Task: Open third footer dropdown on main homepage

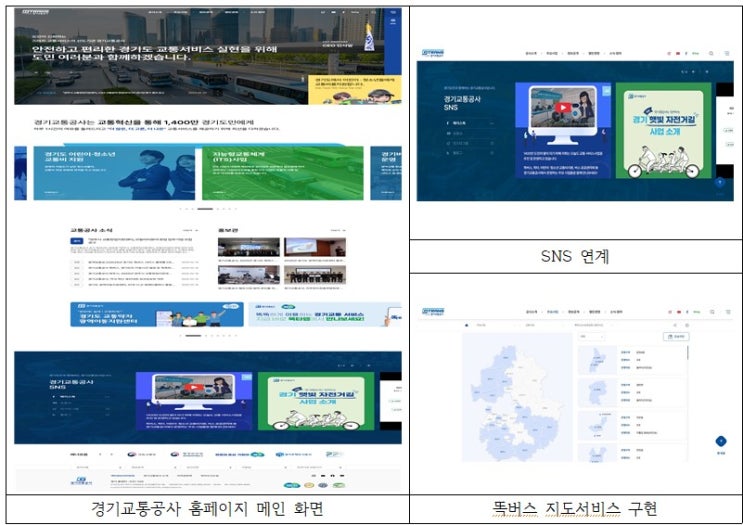Action: coord(209,467)
